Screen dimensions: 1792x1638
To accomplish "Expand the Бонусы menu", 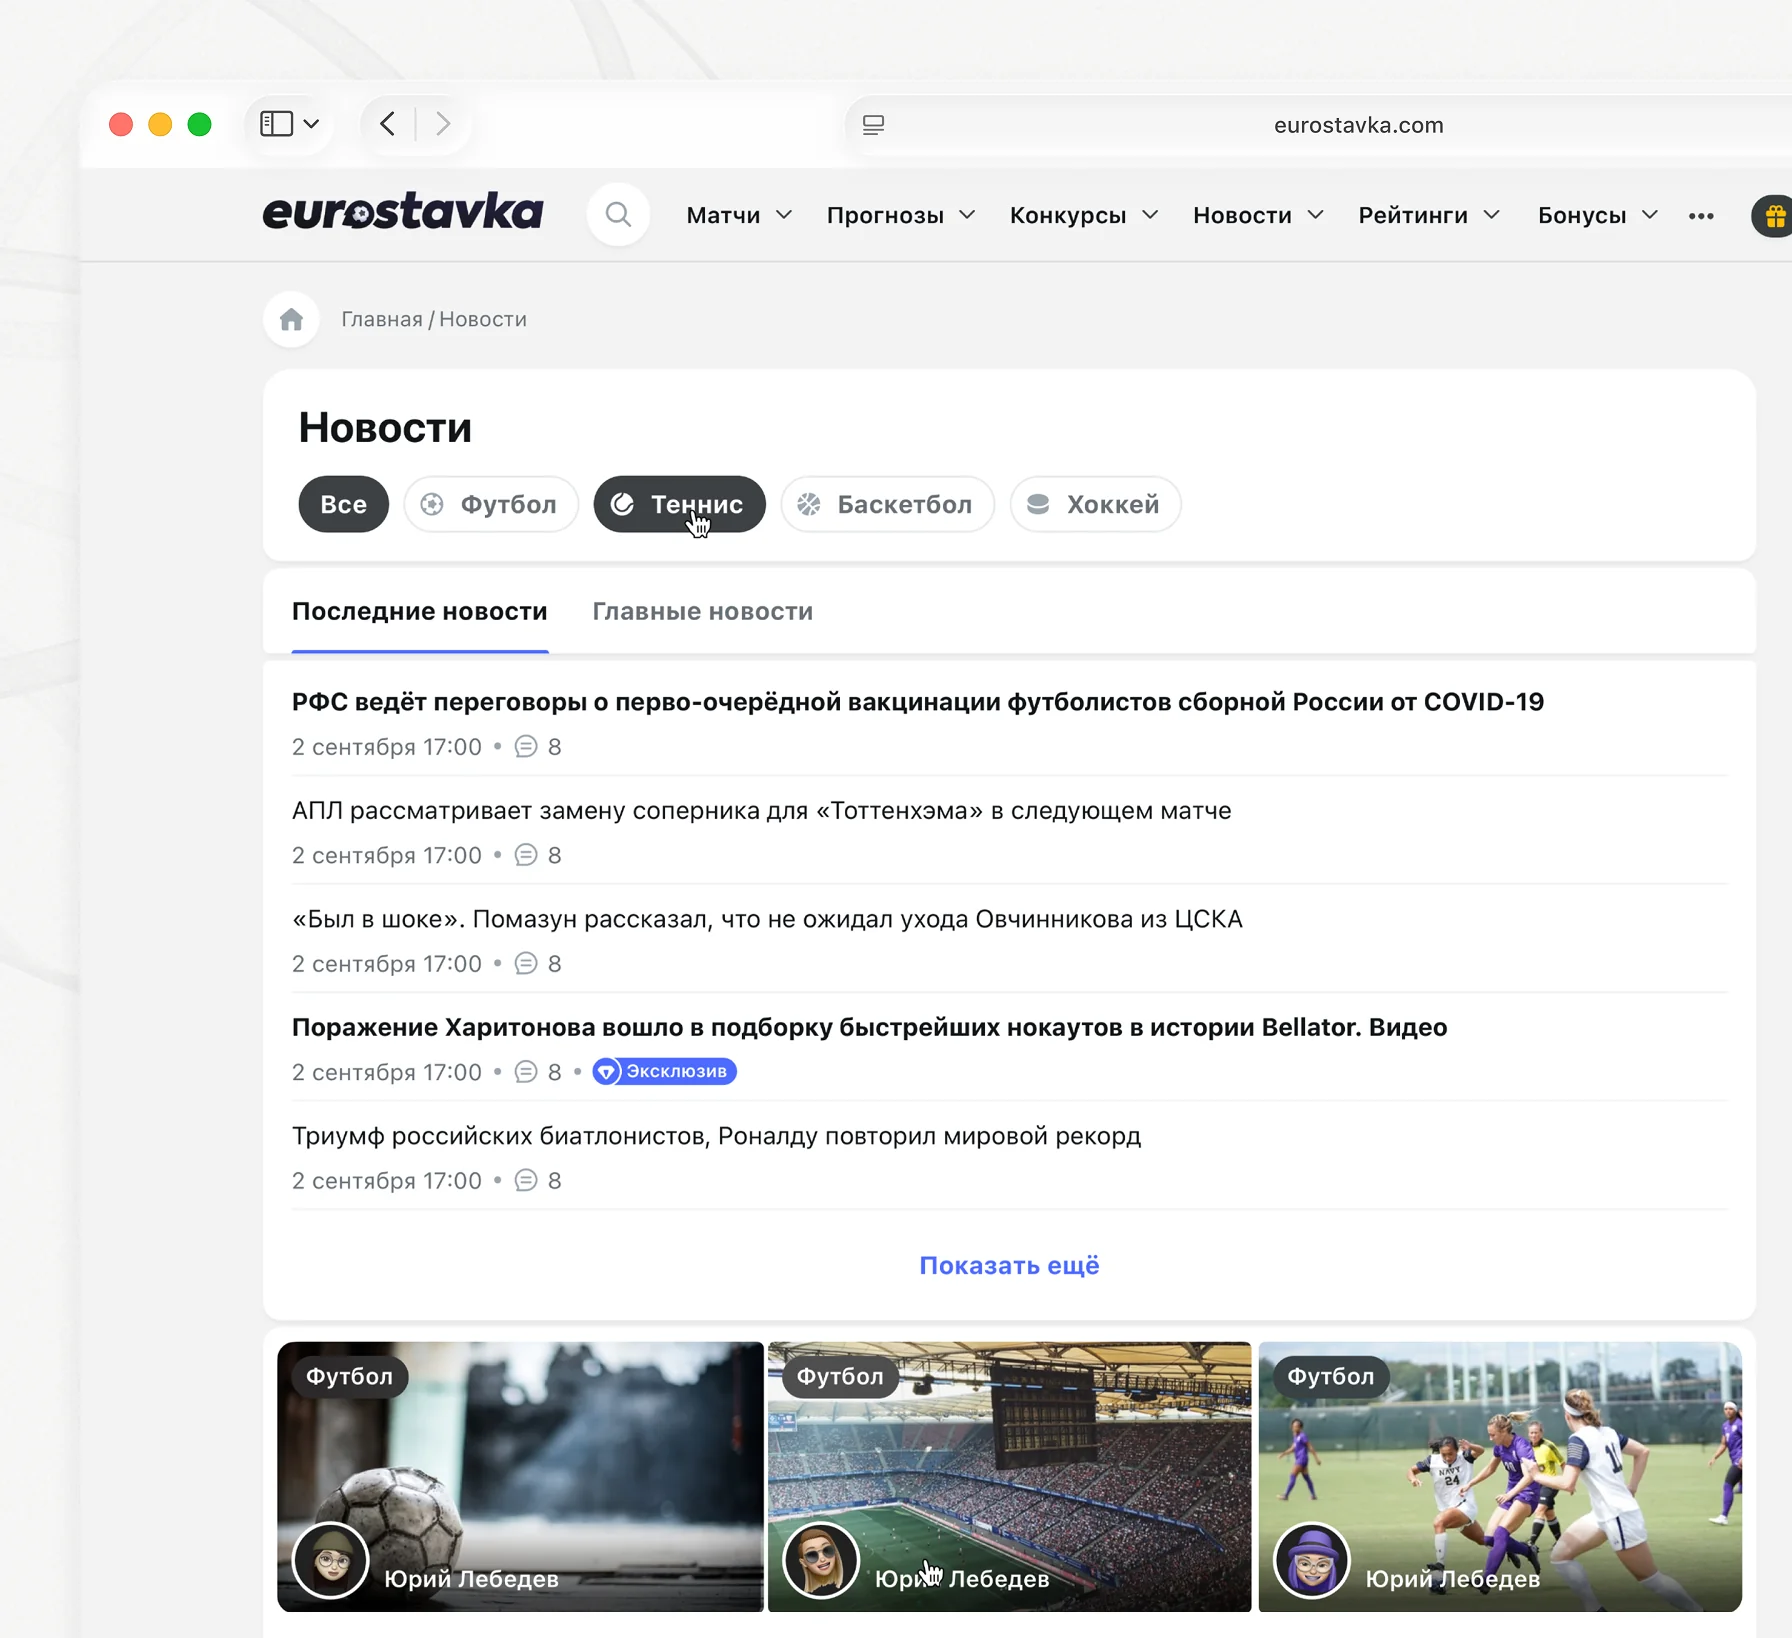I will (x=1598, y=215).
